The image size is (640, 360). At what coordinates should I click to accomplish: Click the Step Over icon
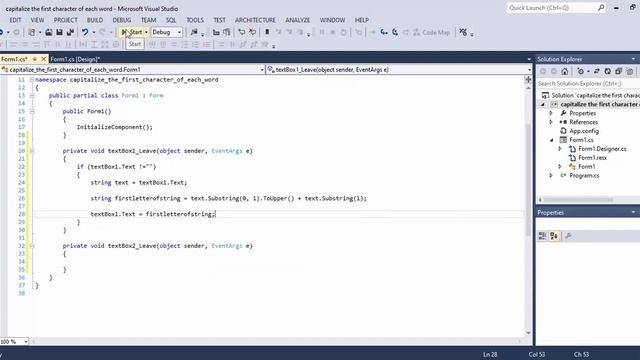tap(395, 32)
